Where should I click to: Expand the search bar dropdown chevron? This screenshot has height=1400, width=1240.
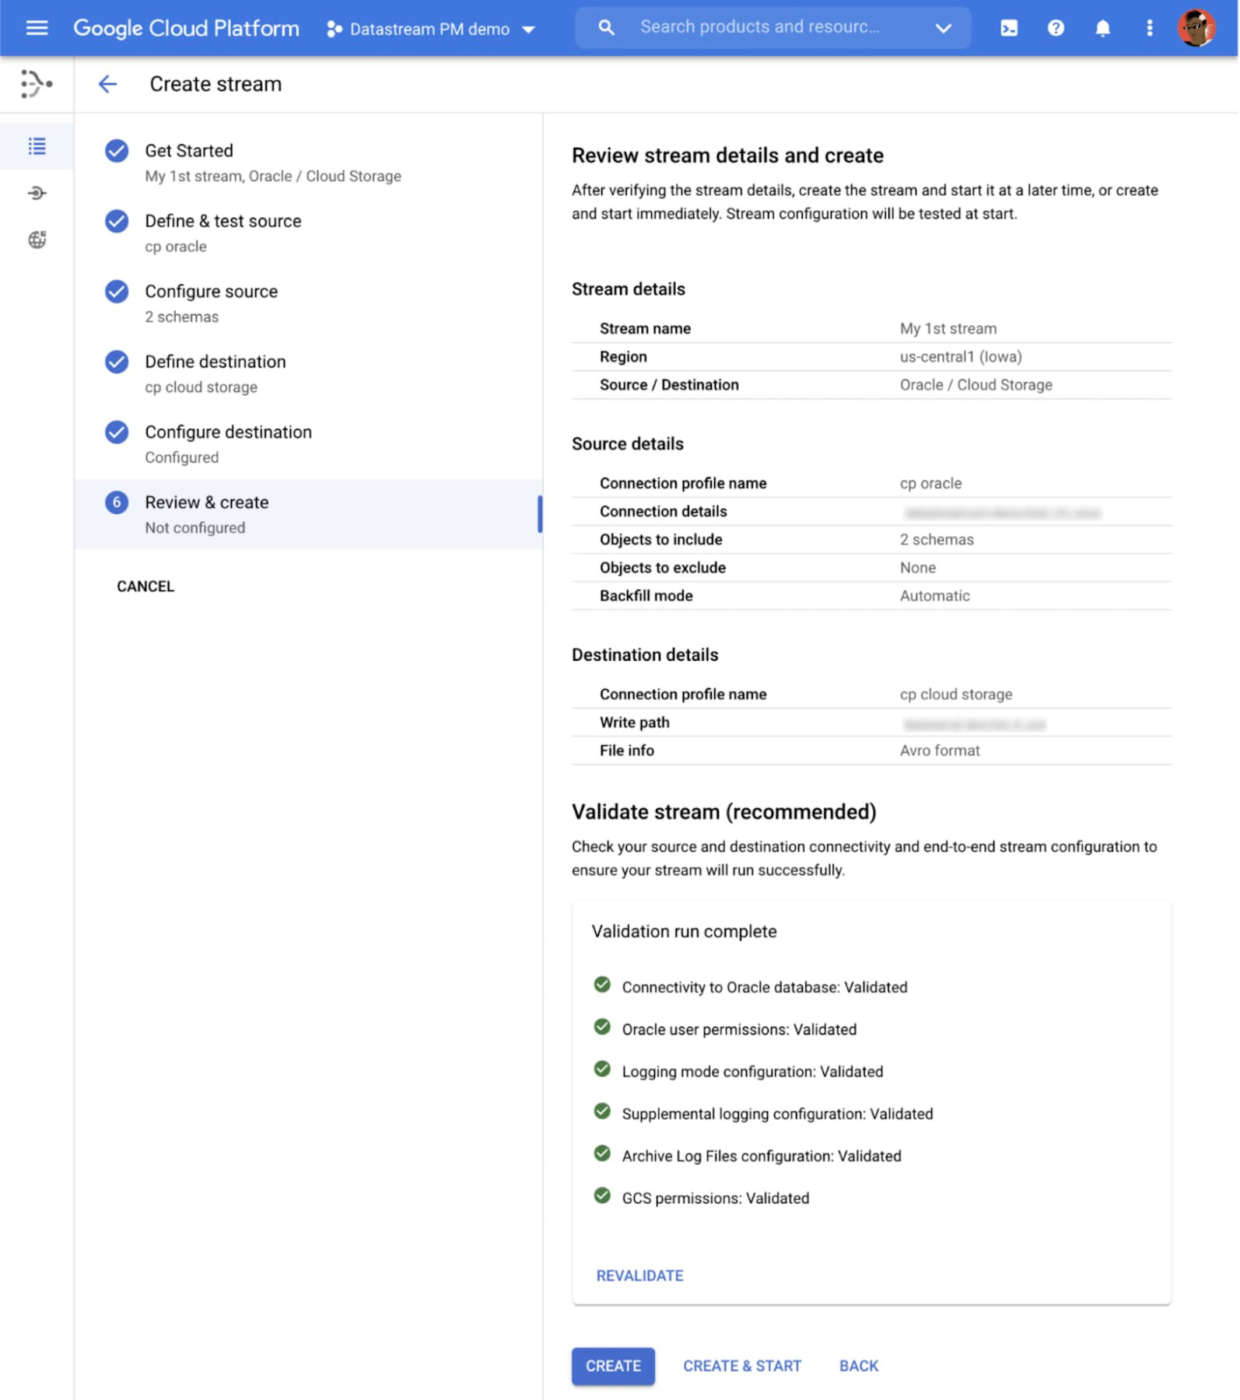pyautogui.click(x=942, y=28)
